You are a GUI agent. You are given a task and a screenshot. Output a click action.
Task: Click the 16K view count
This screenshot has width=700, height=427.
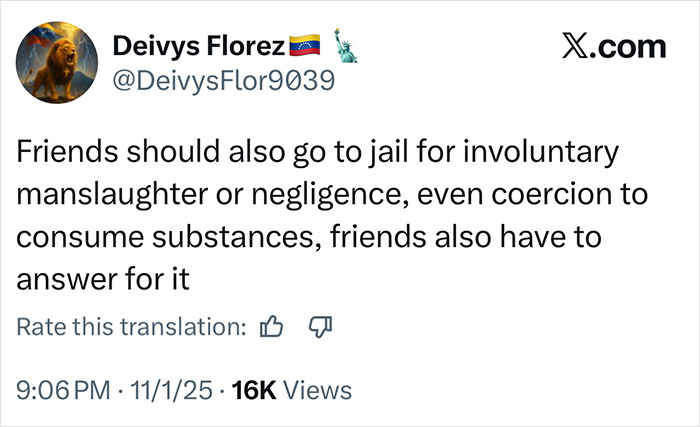pyautogui.click(x=253, y=386)
